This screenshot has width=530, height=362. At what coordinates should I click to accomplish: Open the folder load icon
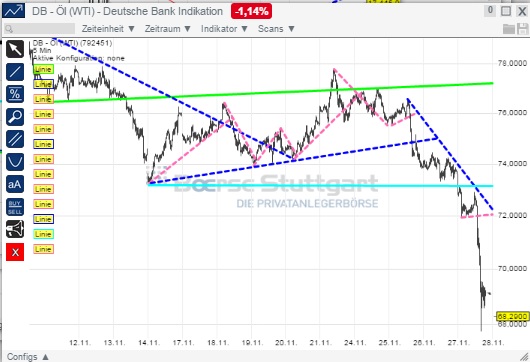coord(508,29)
